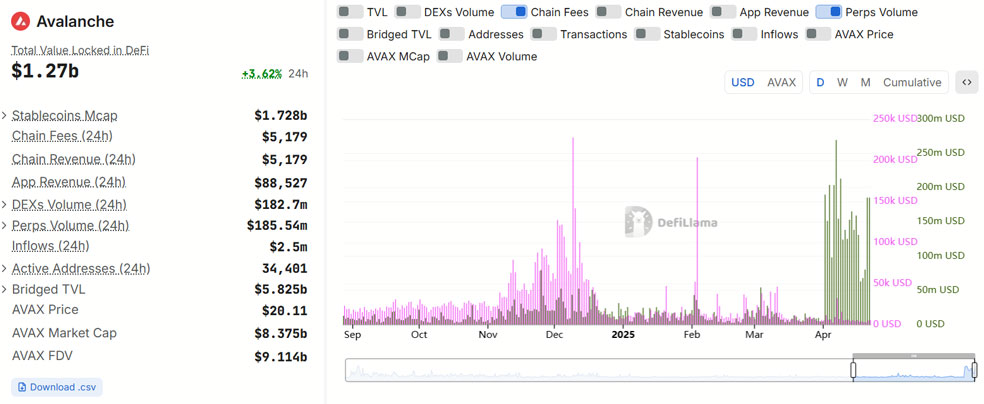Show Addresses on the chart
984x404 pixels.
click(x=452, y=35)
